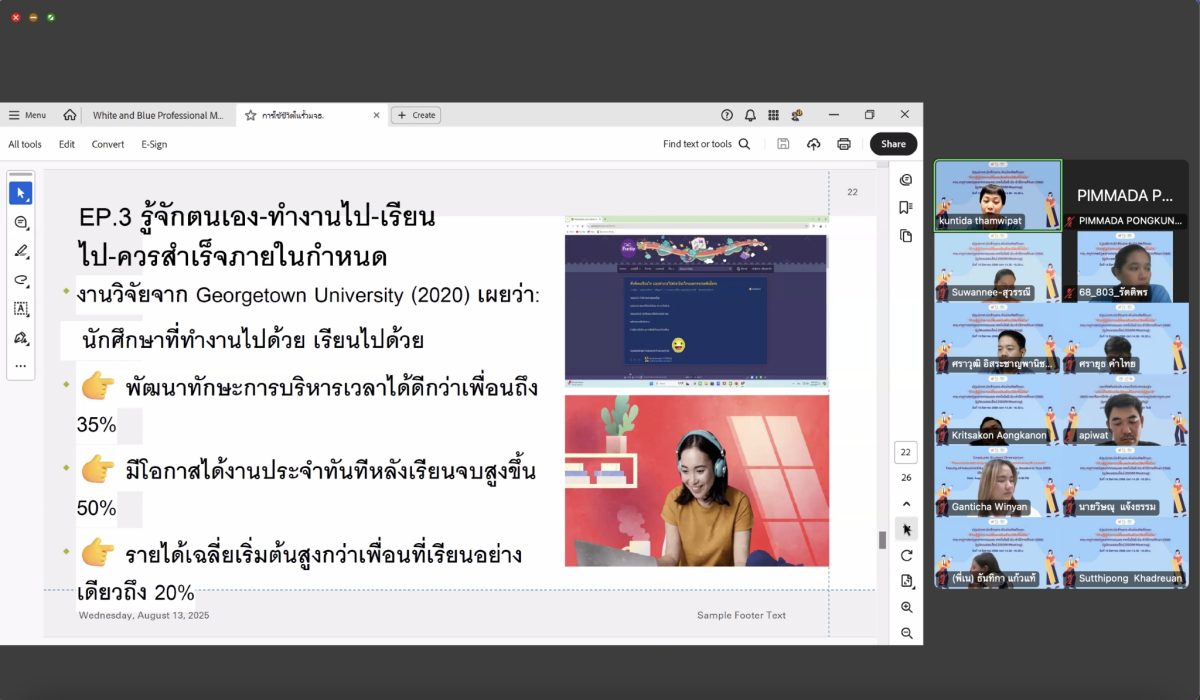Click the Share button
The height and width of the screenshot is (700, 1200).
[x=892, y=144]
